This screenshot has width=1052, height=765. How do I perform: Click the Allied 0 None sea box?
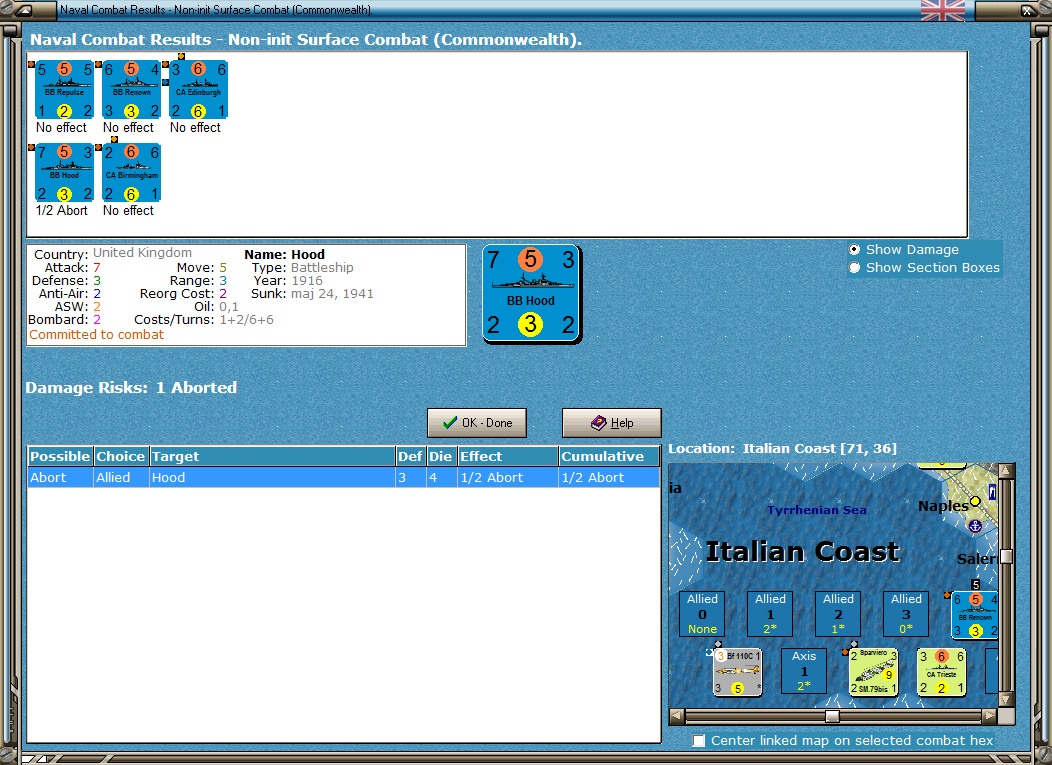[x=702, y=613]
